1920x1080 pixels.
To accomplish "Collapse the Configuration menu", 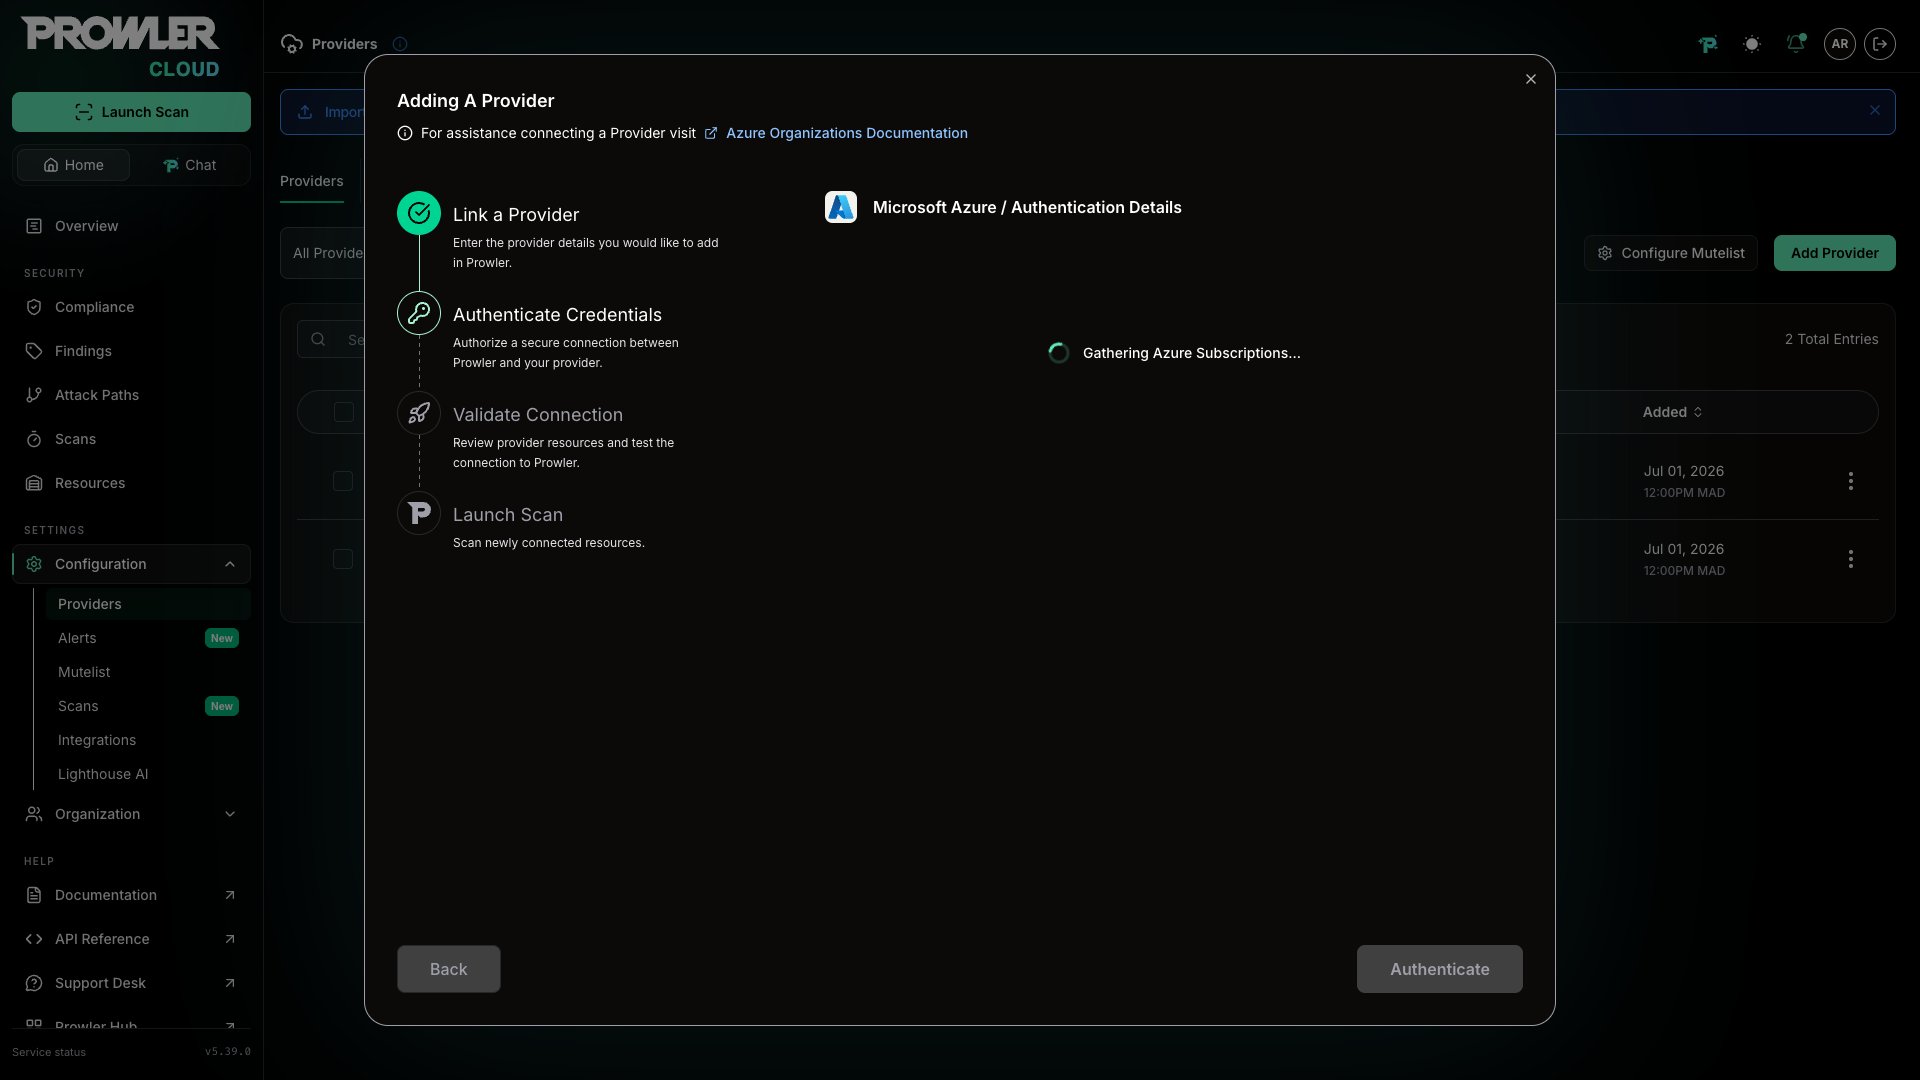I will [x=131, y=564].
